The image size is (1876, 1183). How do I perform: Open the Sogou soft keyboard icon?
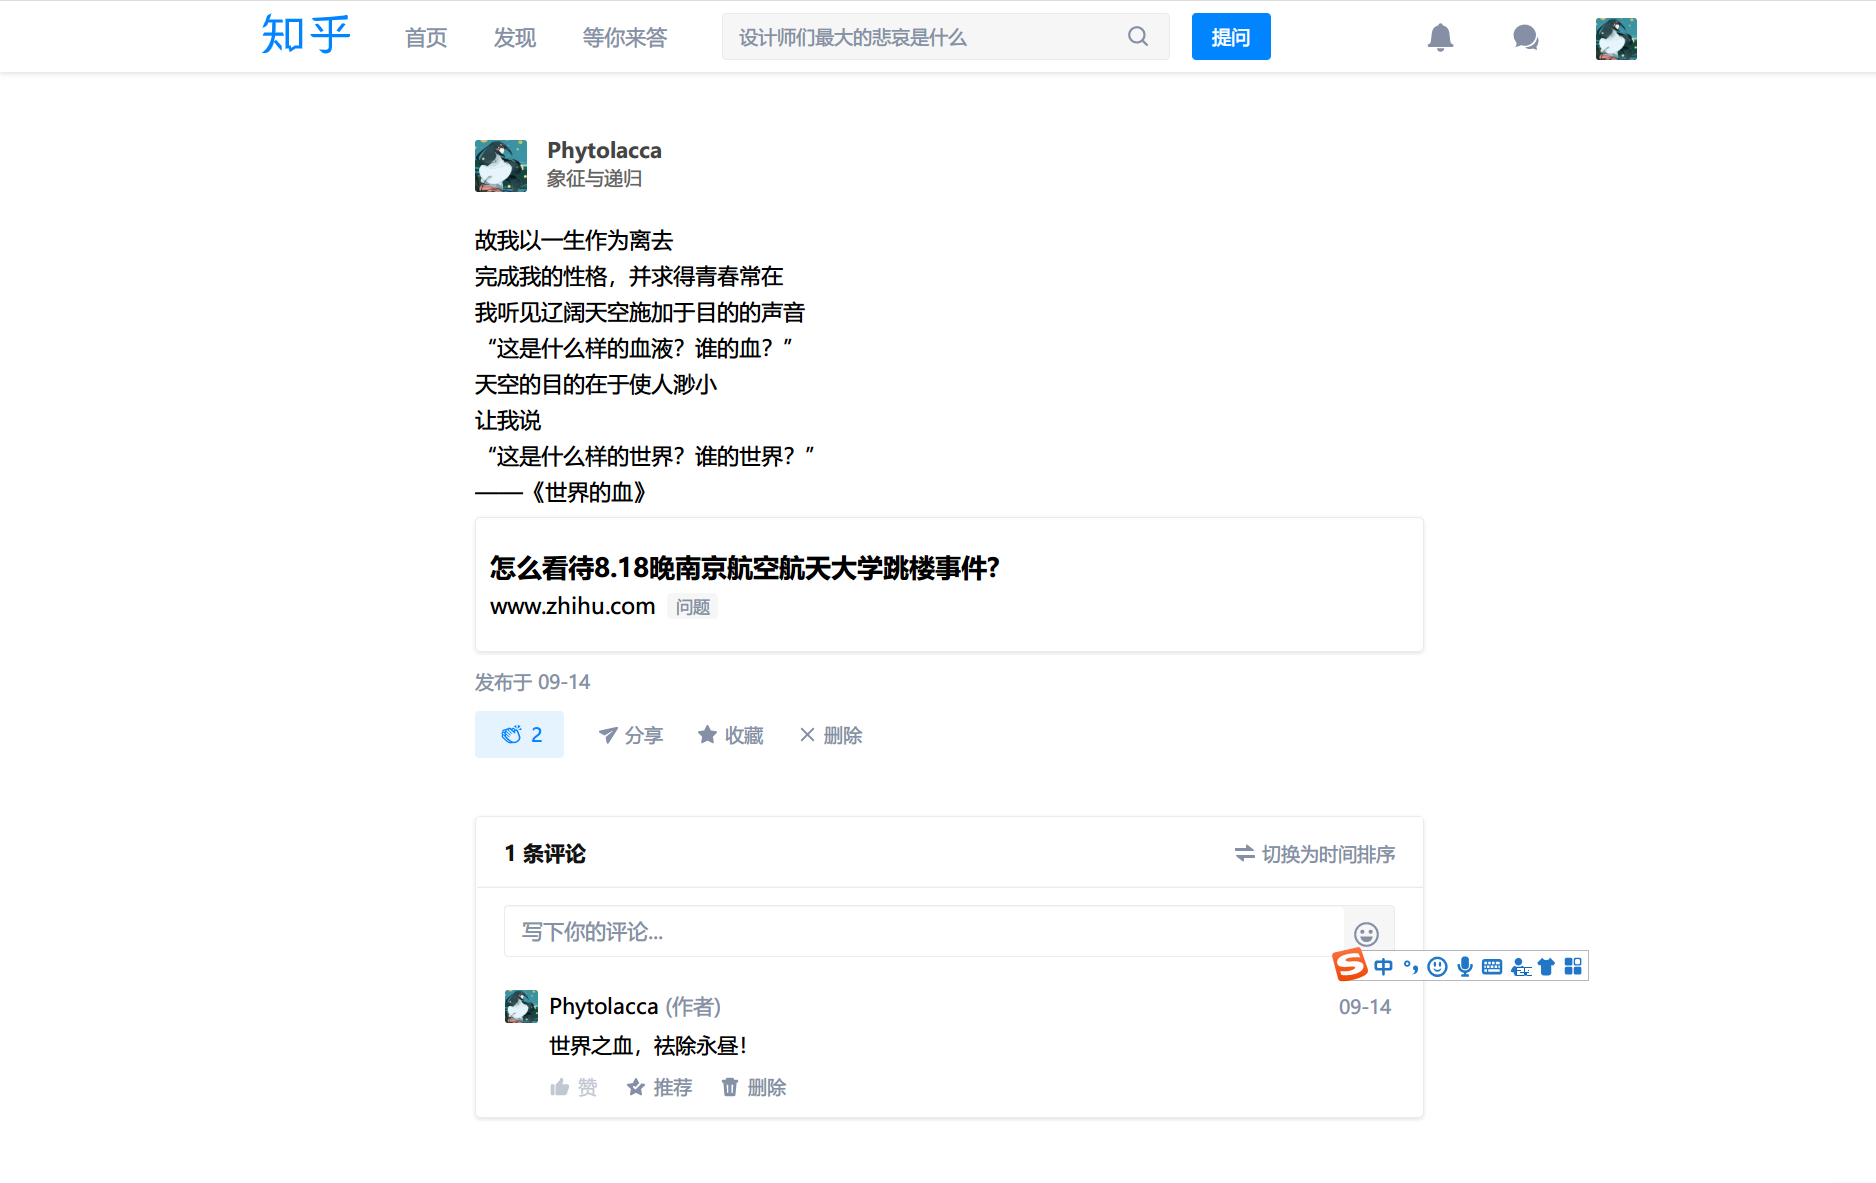tap(1492, 967)
